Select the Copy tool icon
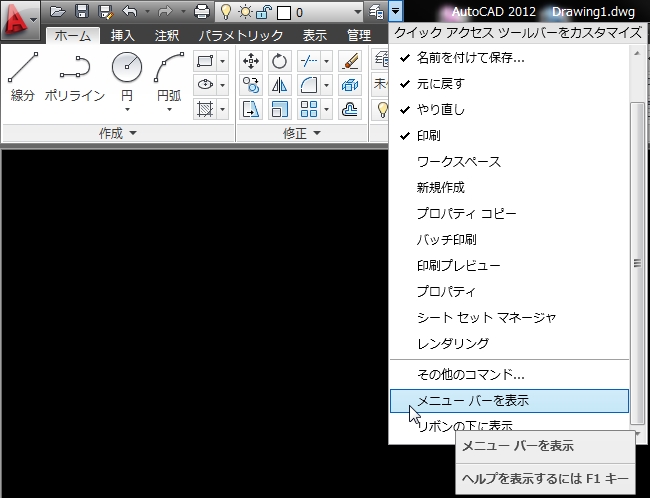 [251, 85]
